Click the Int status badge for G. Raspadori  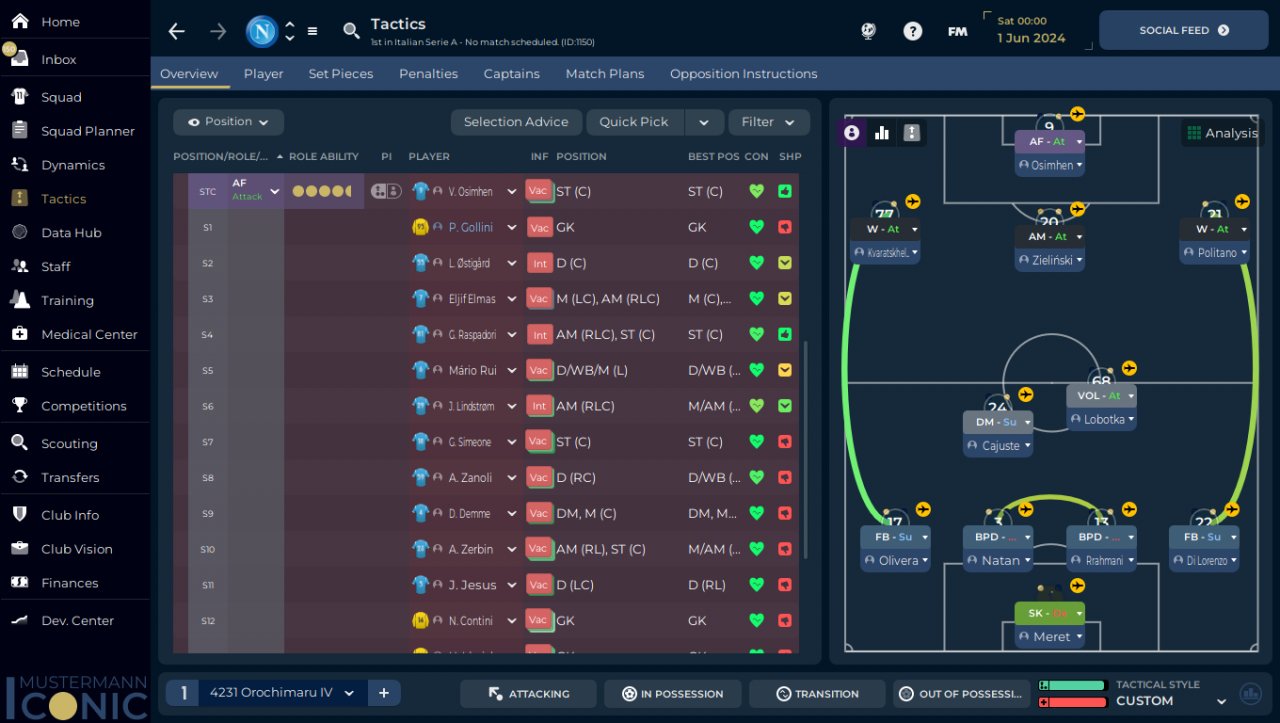[x=540, y=335]
